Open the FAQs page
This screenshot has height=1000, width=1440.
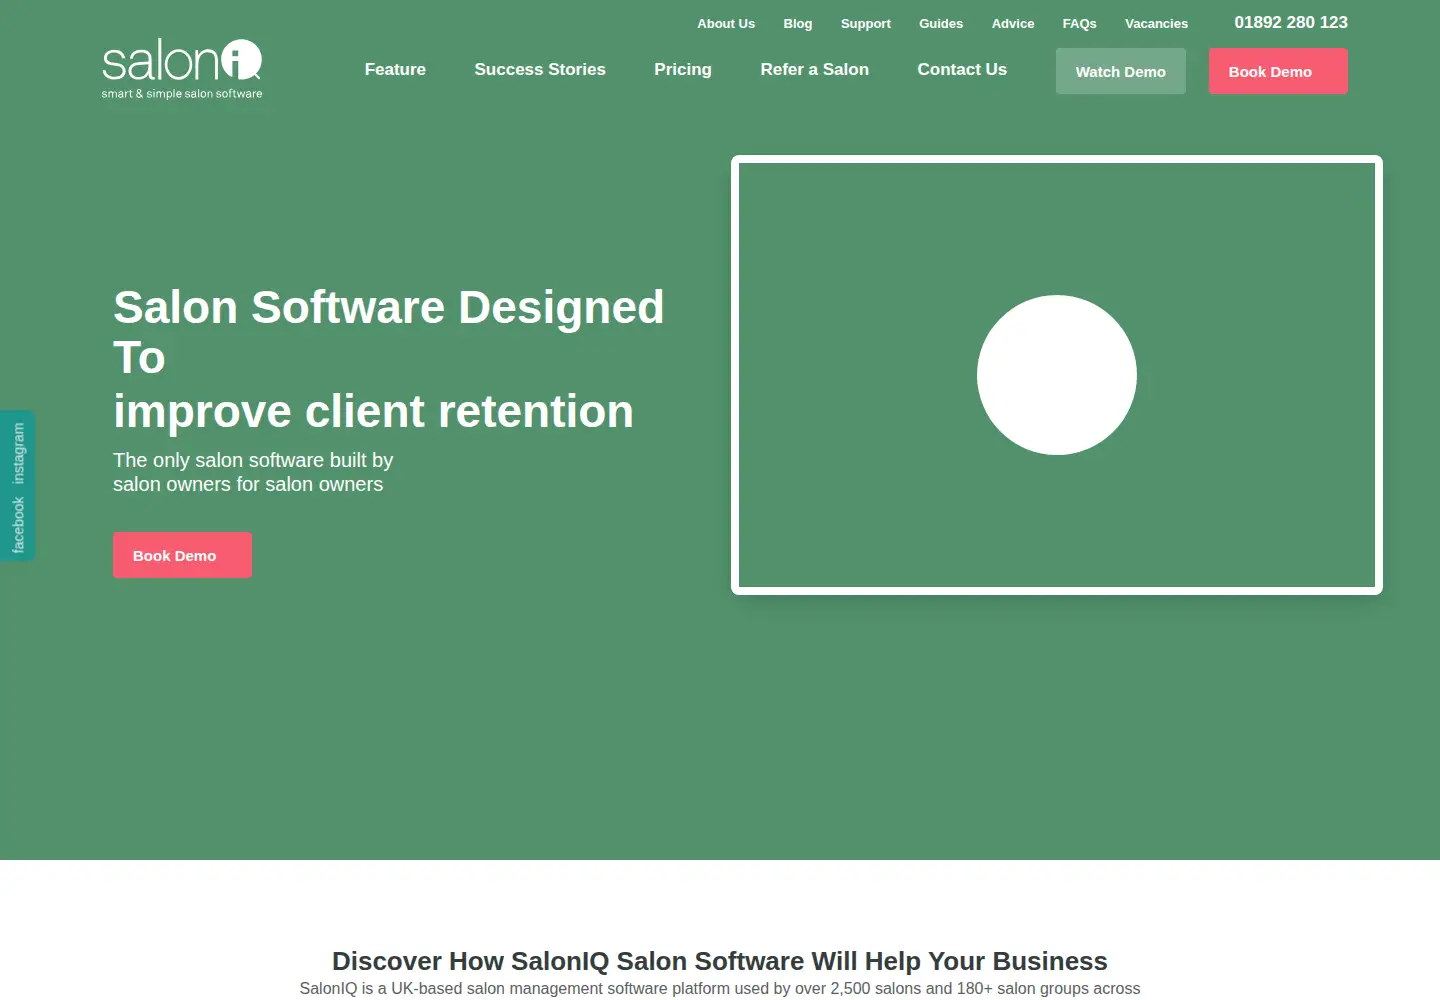point(1079,23)
